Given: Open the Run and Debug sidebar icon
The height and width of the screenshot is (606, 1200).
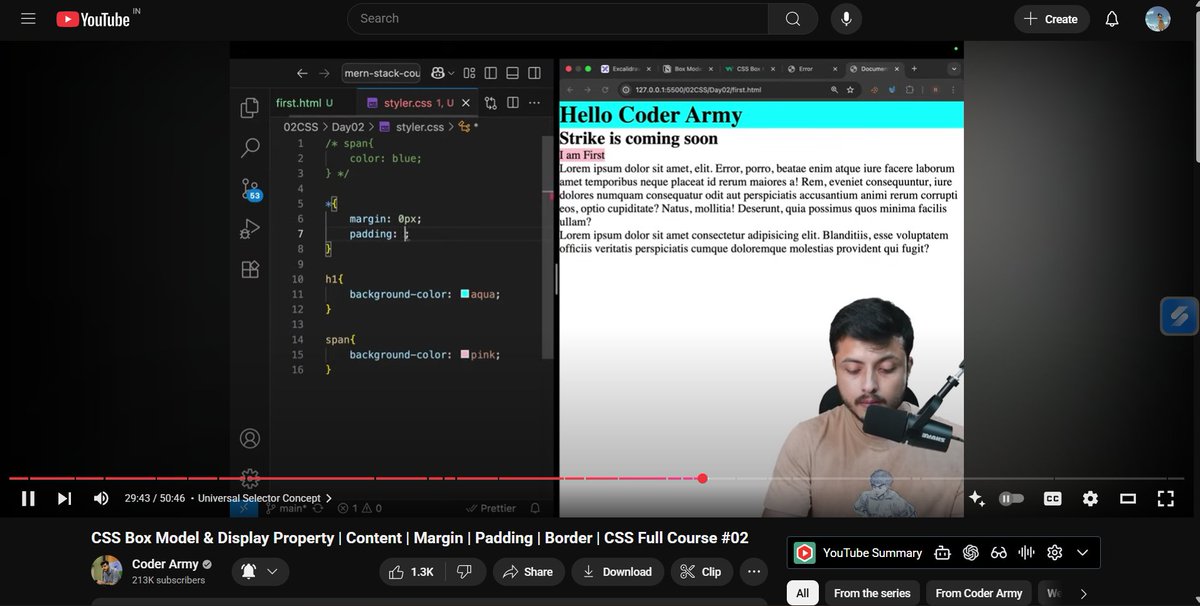Looking at the screenshot, I should tap(249, 228).
